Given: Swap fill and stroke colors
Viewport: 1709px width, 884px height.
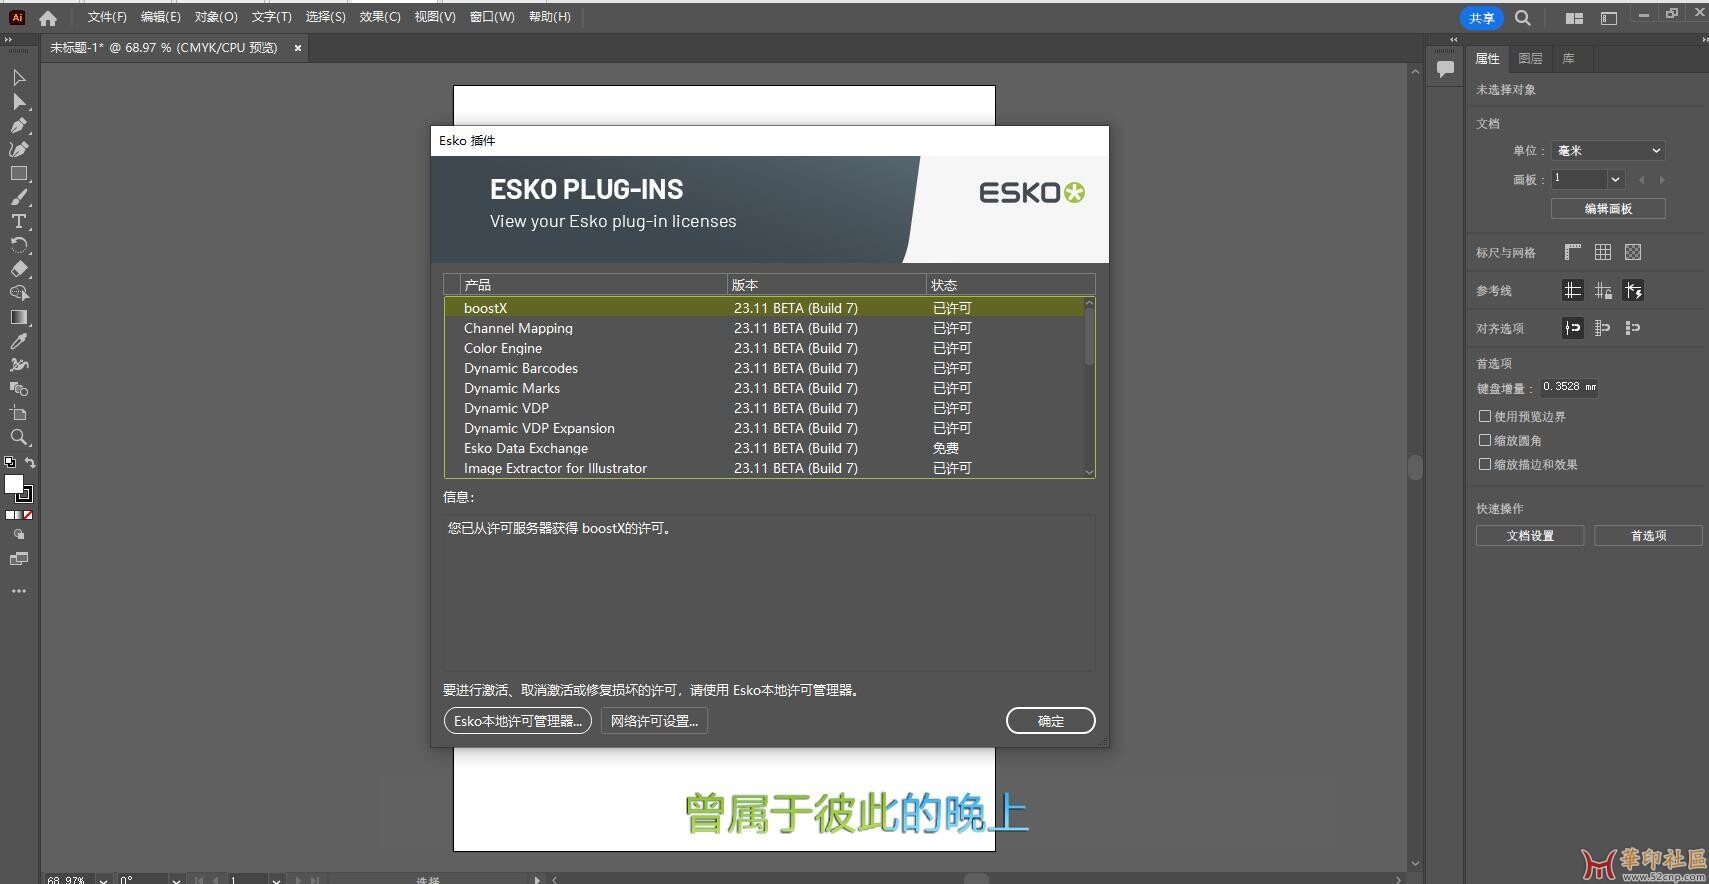Looking at the screenshot, I should (x=30, y=462).
